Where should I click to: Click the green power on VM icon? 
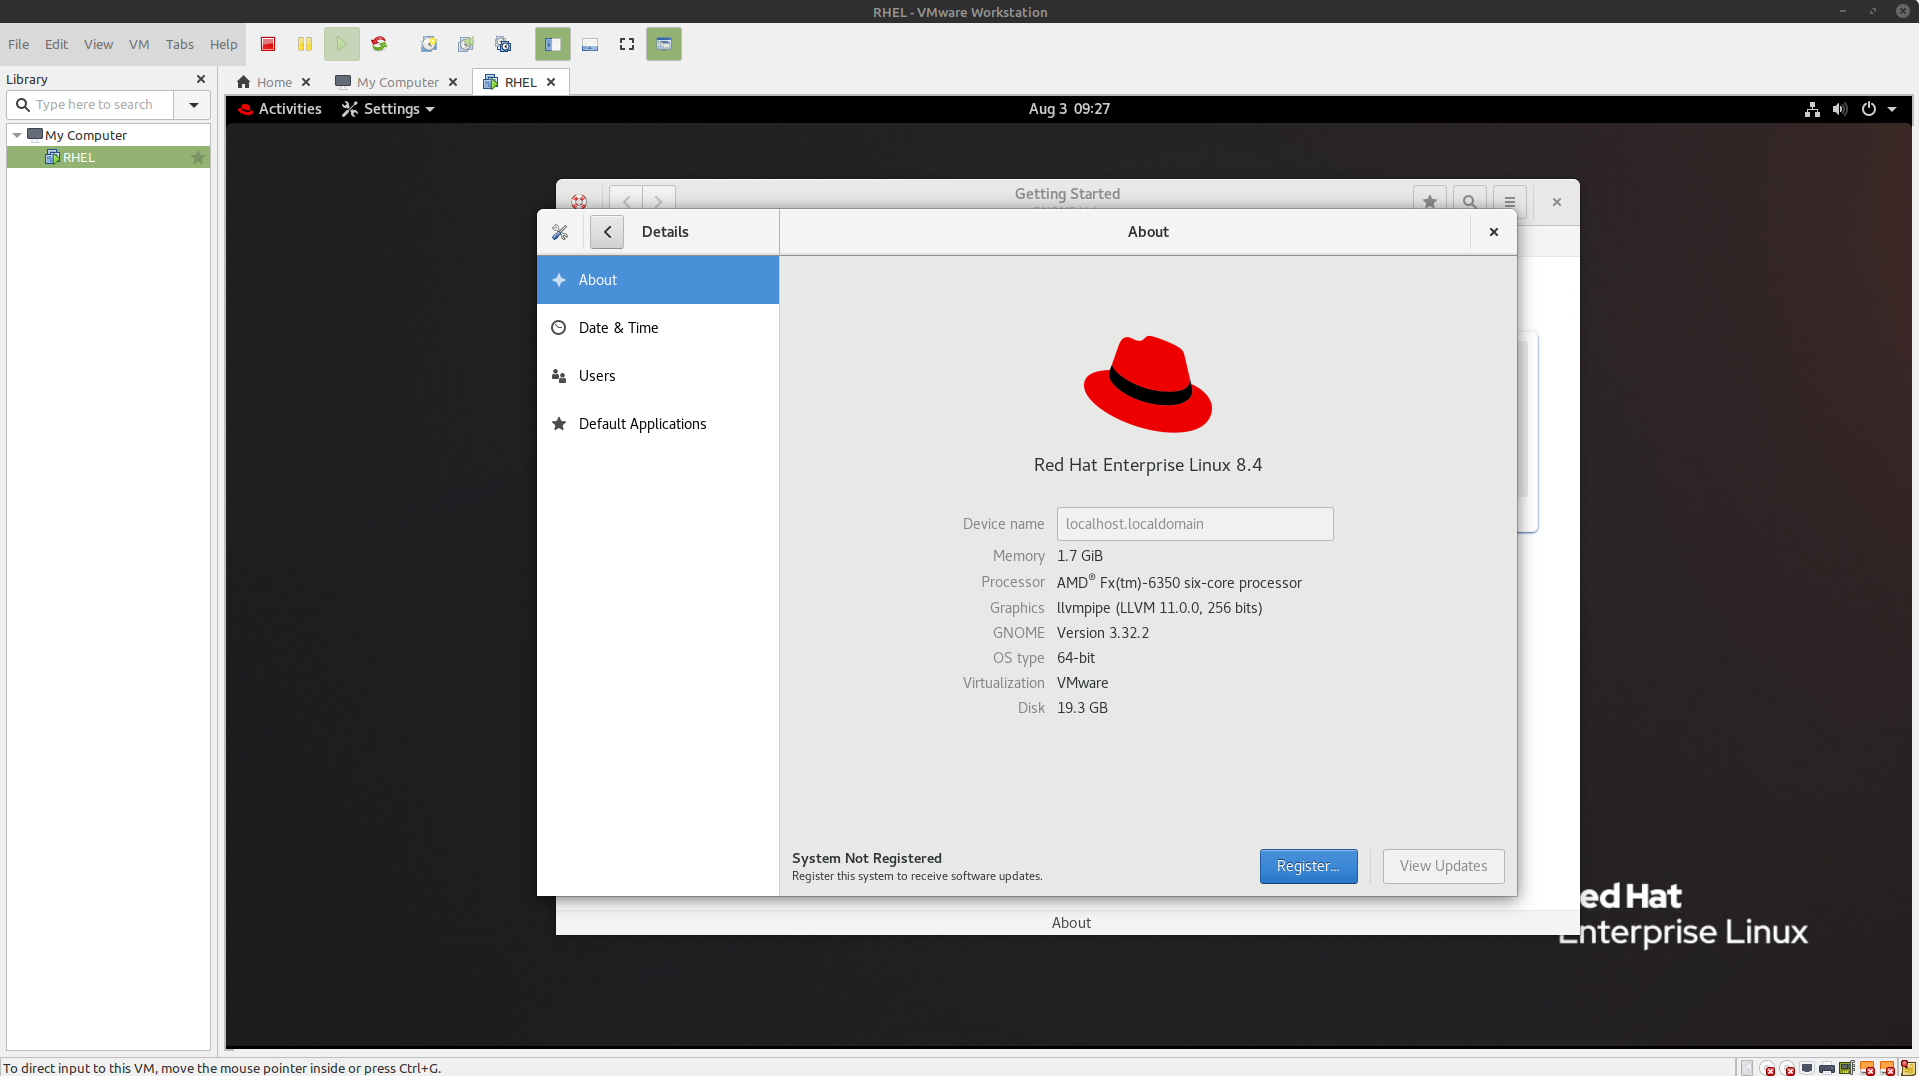[x=341, y=44]
